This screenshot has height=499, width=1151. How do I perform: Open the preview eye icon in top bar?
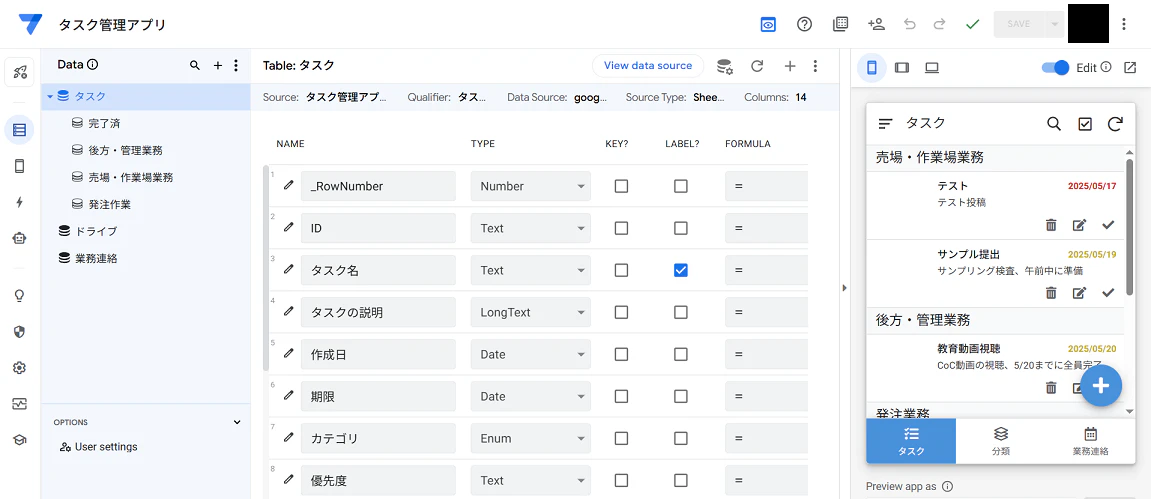pos(768,24)
